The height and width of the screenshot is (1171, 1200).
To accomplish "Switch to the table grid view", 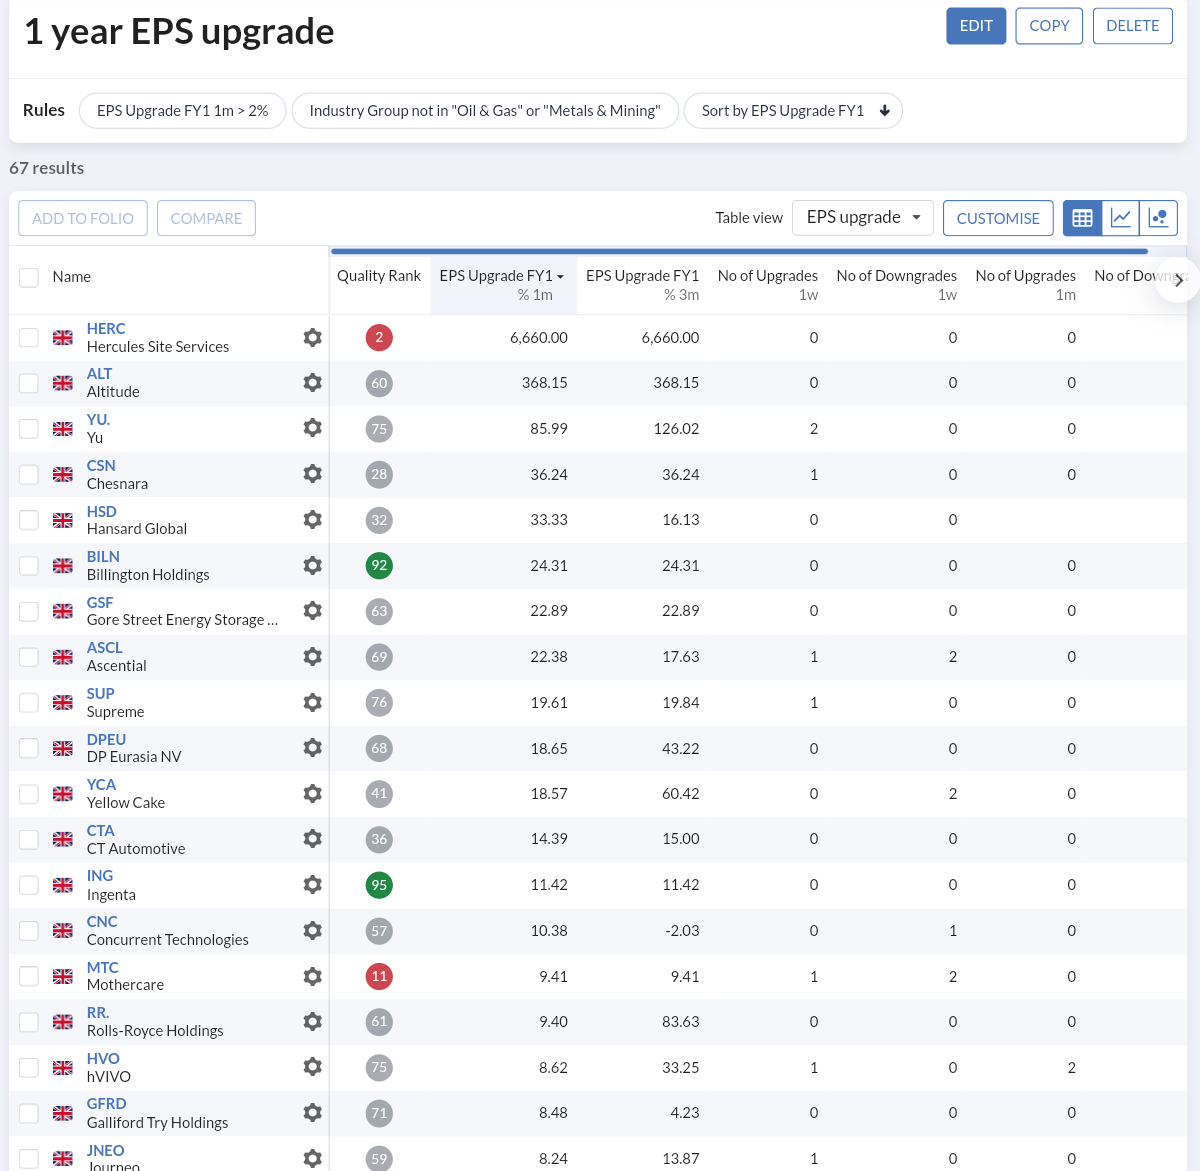I will (1082, 218).
